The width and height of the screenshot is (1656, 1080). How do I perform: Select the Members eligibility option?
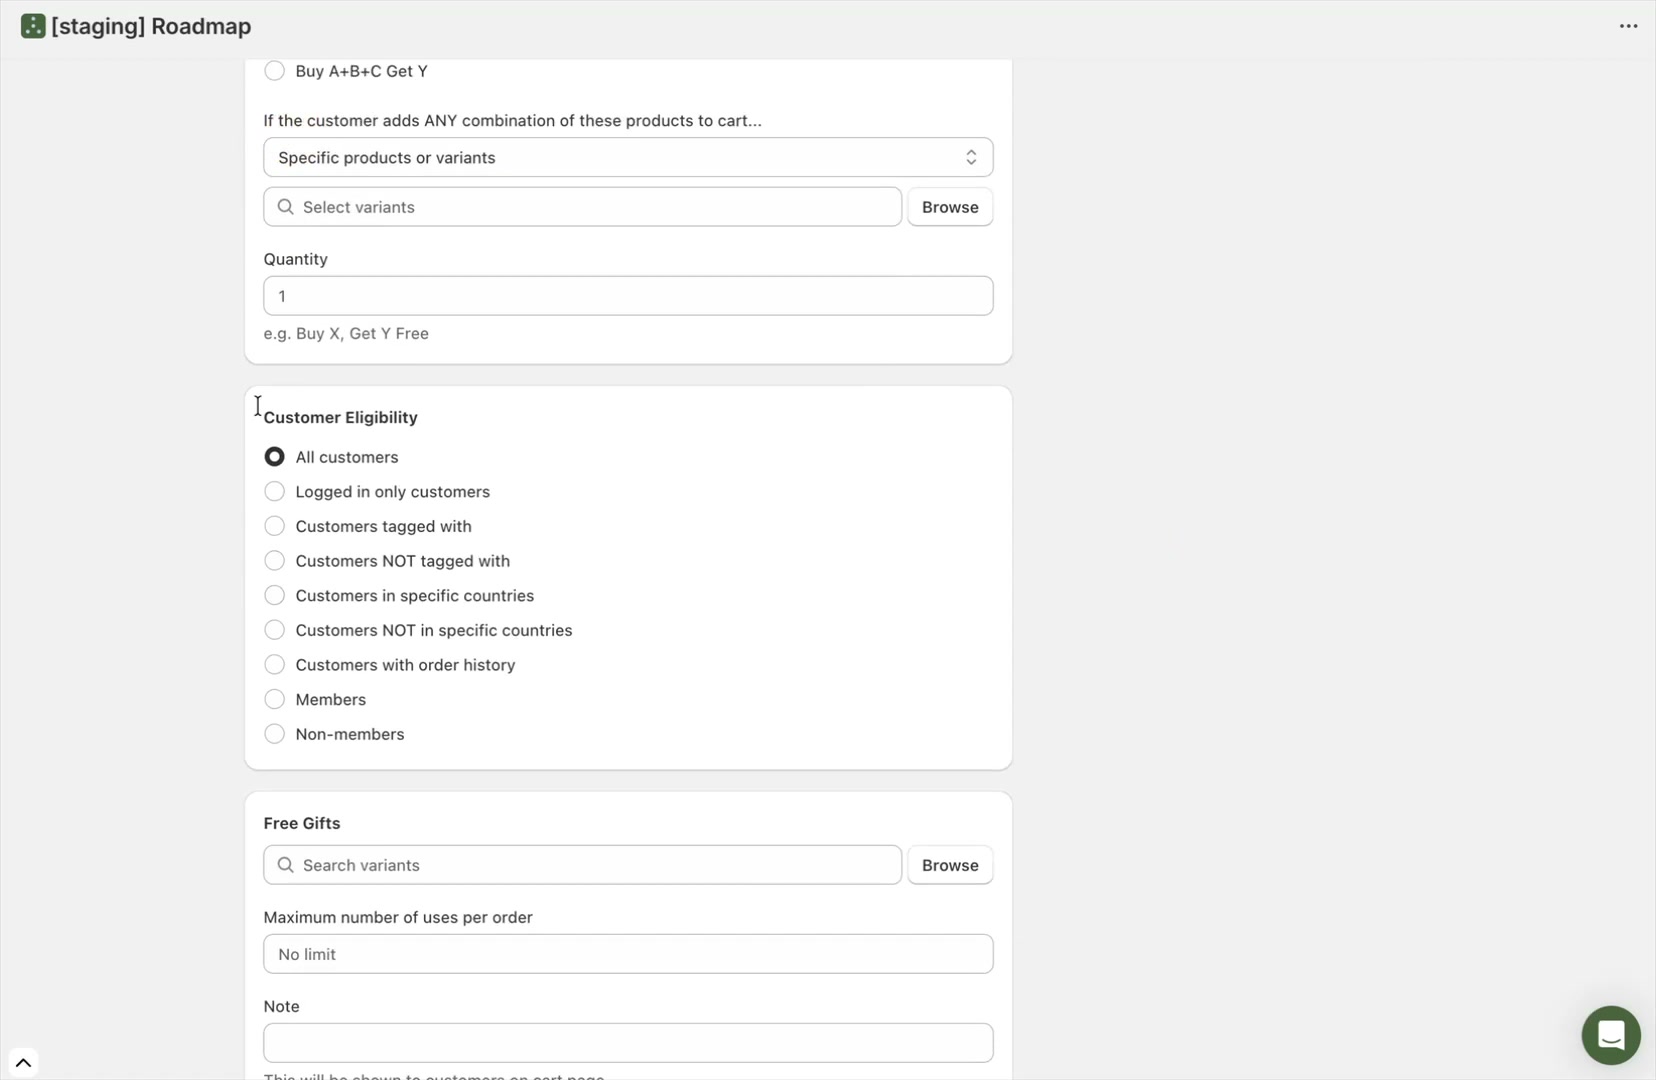274,699
